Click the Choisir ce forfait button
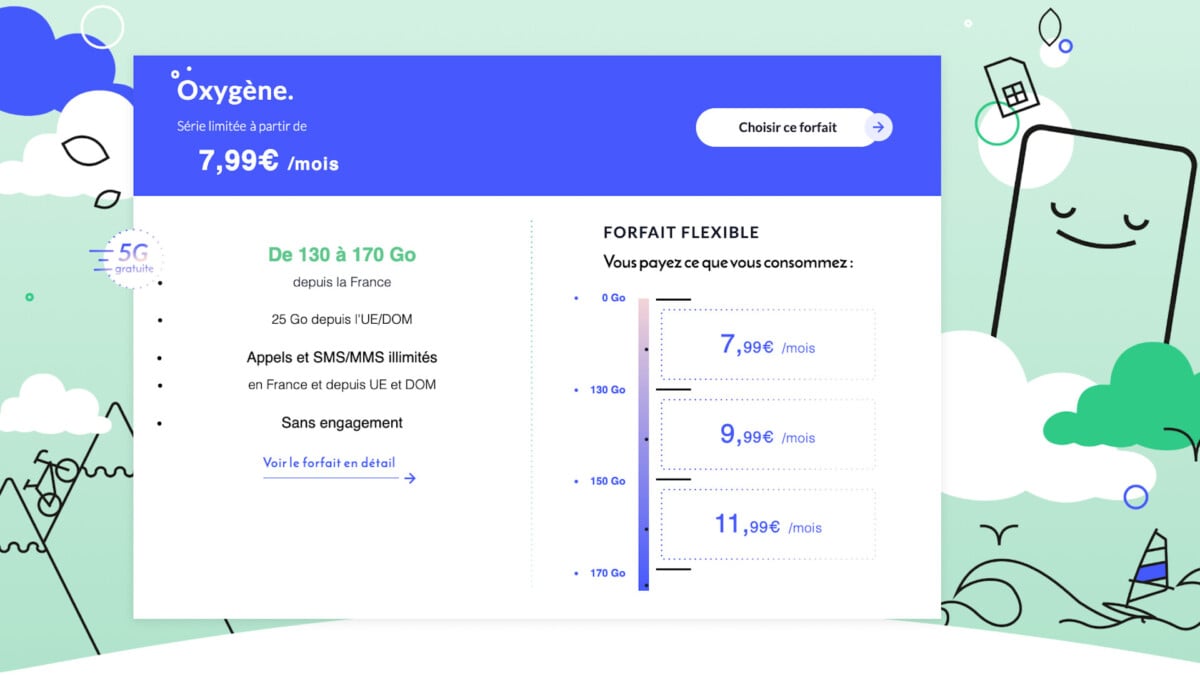The height and width of the screenshot is (675, 1200). [786, 127]
